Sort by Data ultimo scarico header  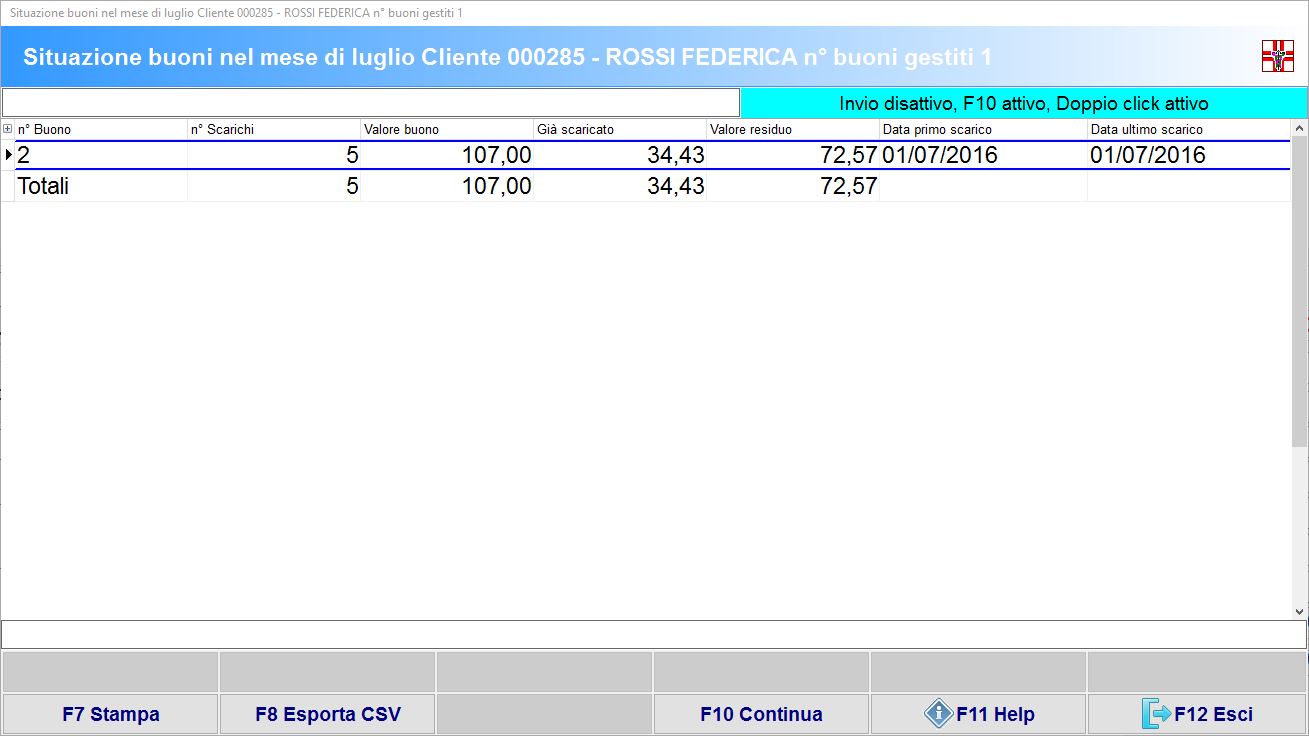(x=1188, y=129)
